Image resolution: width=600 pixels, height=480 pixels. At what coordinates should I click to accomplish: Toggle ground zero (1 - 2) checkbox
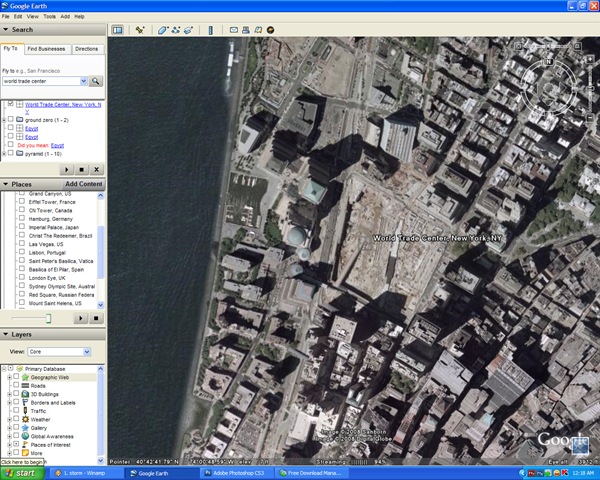[11, 119]
